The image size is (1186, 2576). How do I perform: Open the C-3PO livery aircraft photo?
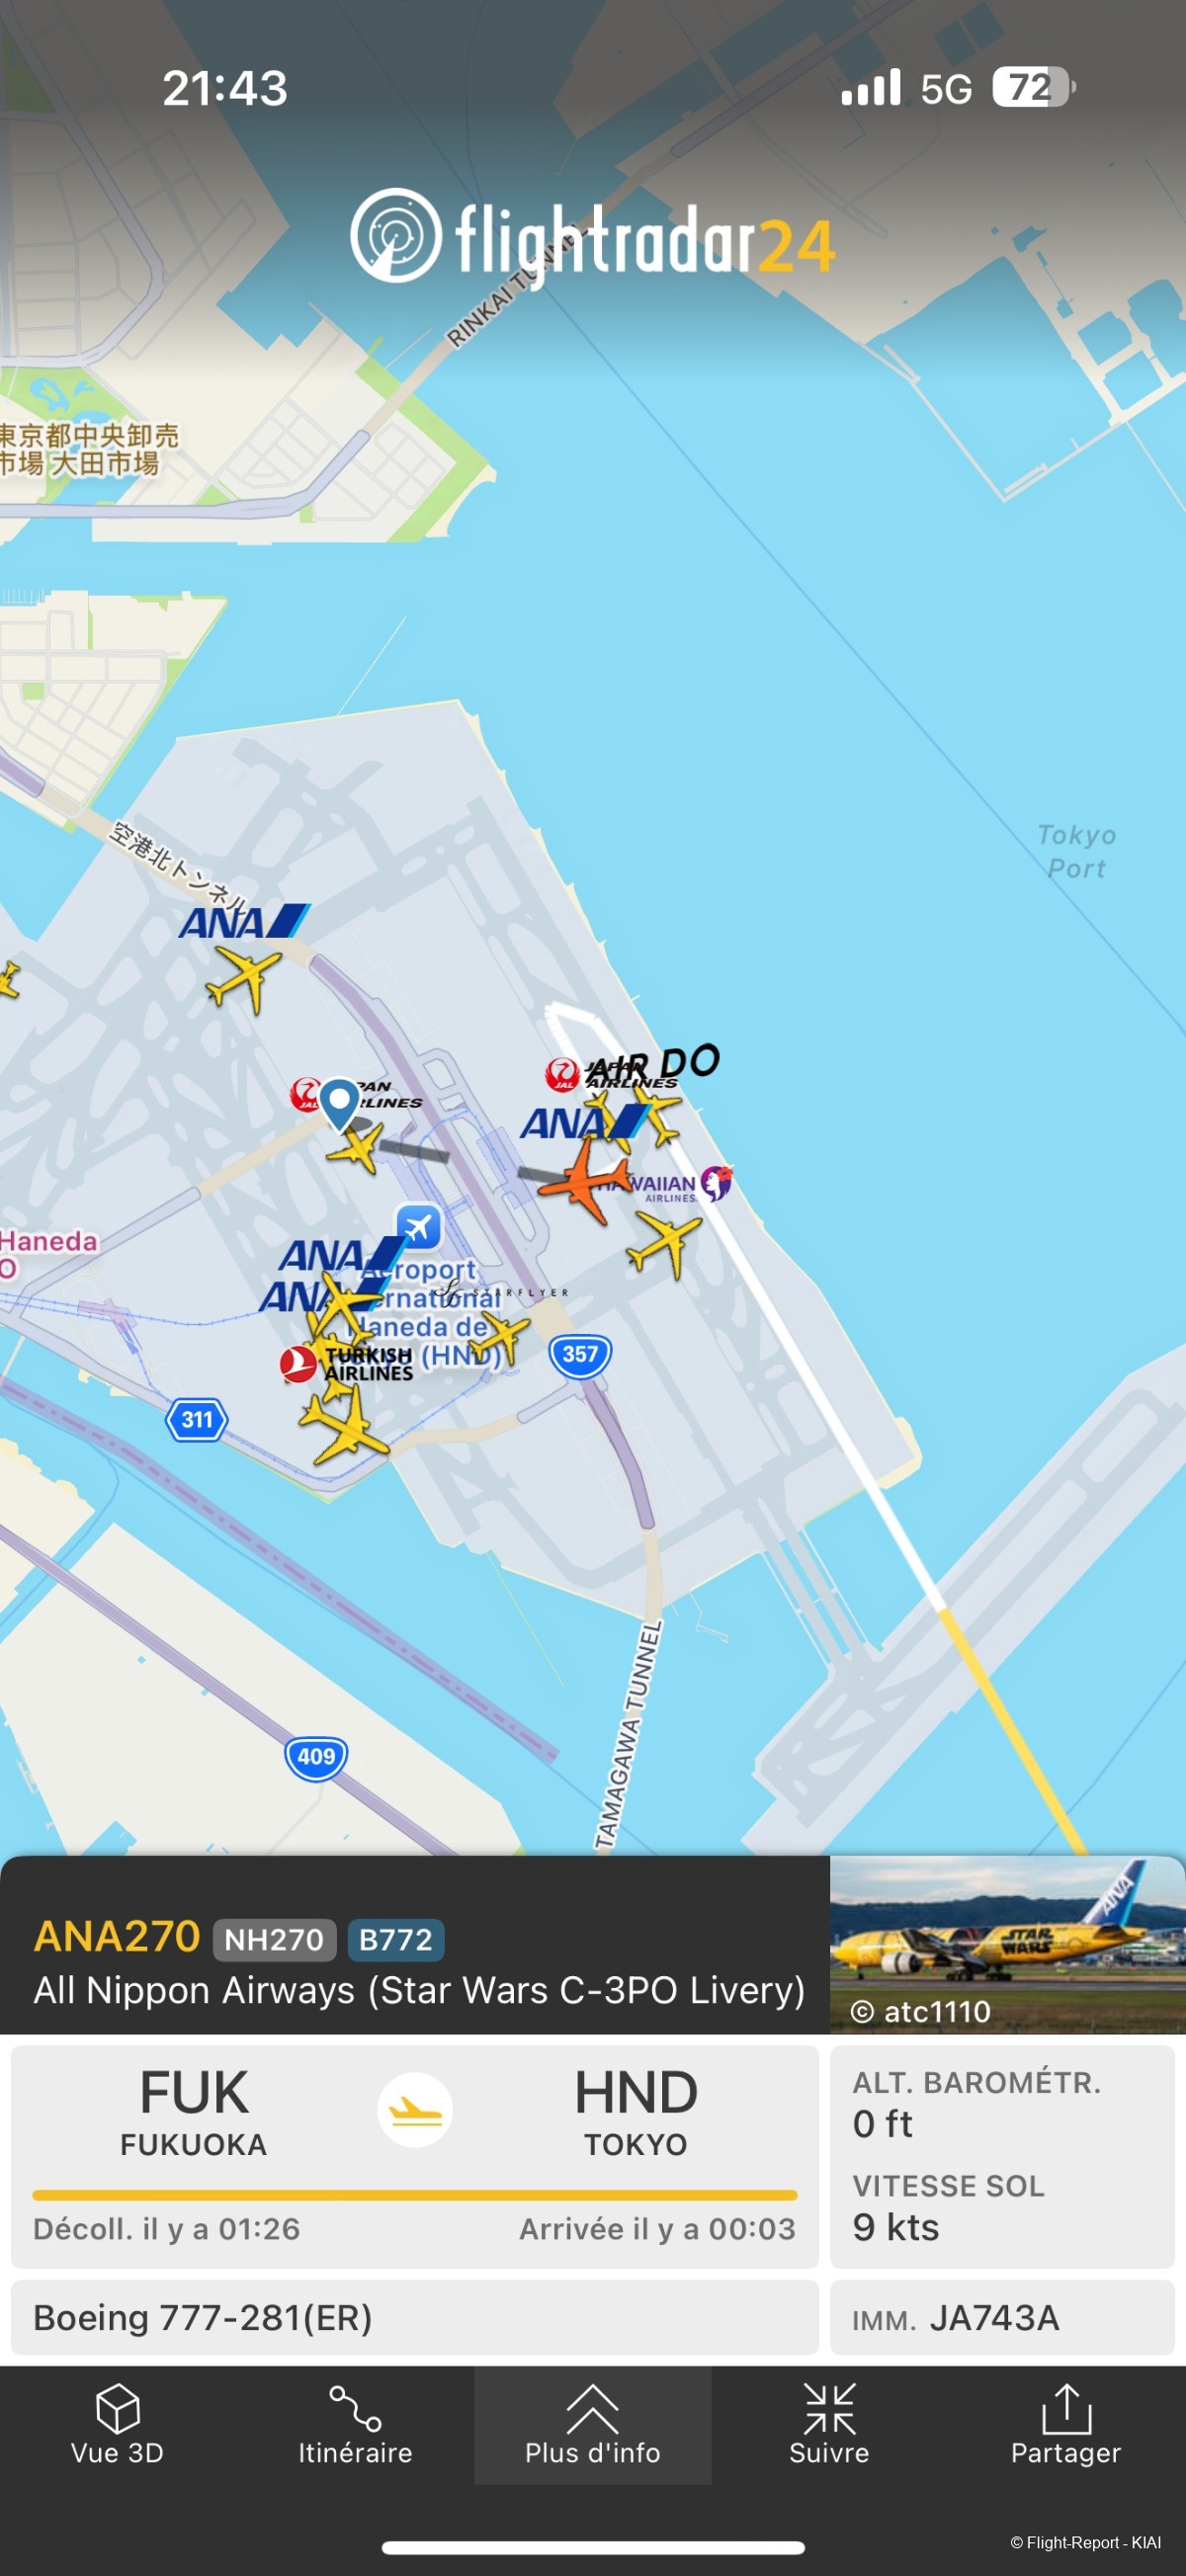(x=1007, y=1944)
